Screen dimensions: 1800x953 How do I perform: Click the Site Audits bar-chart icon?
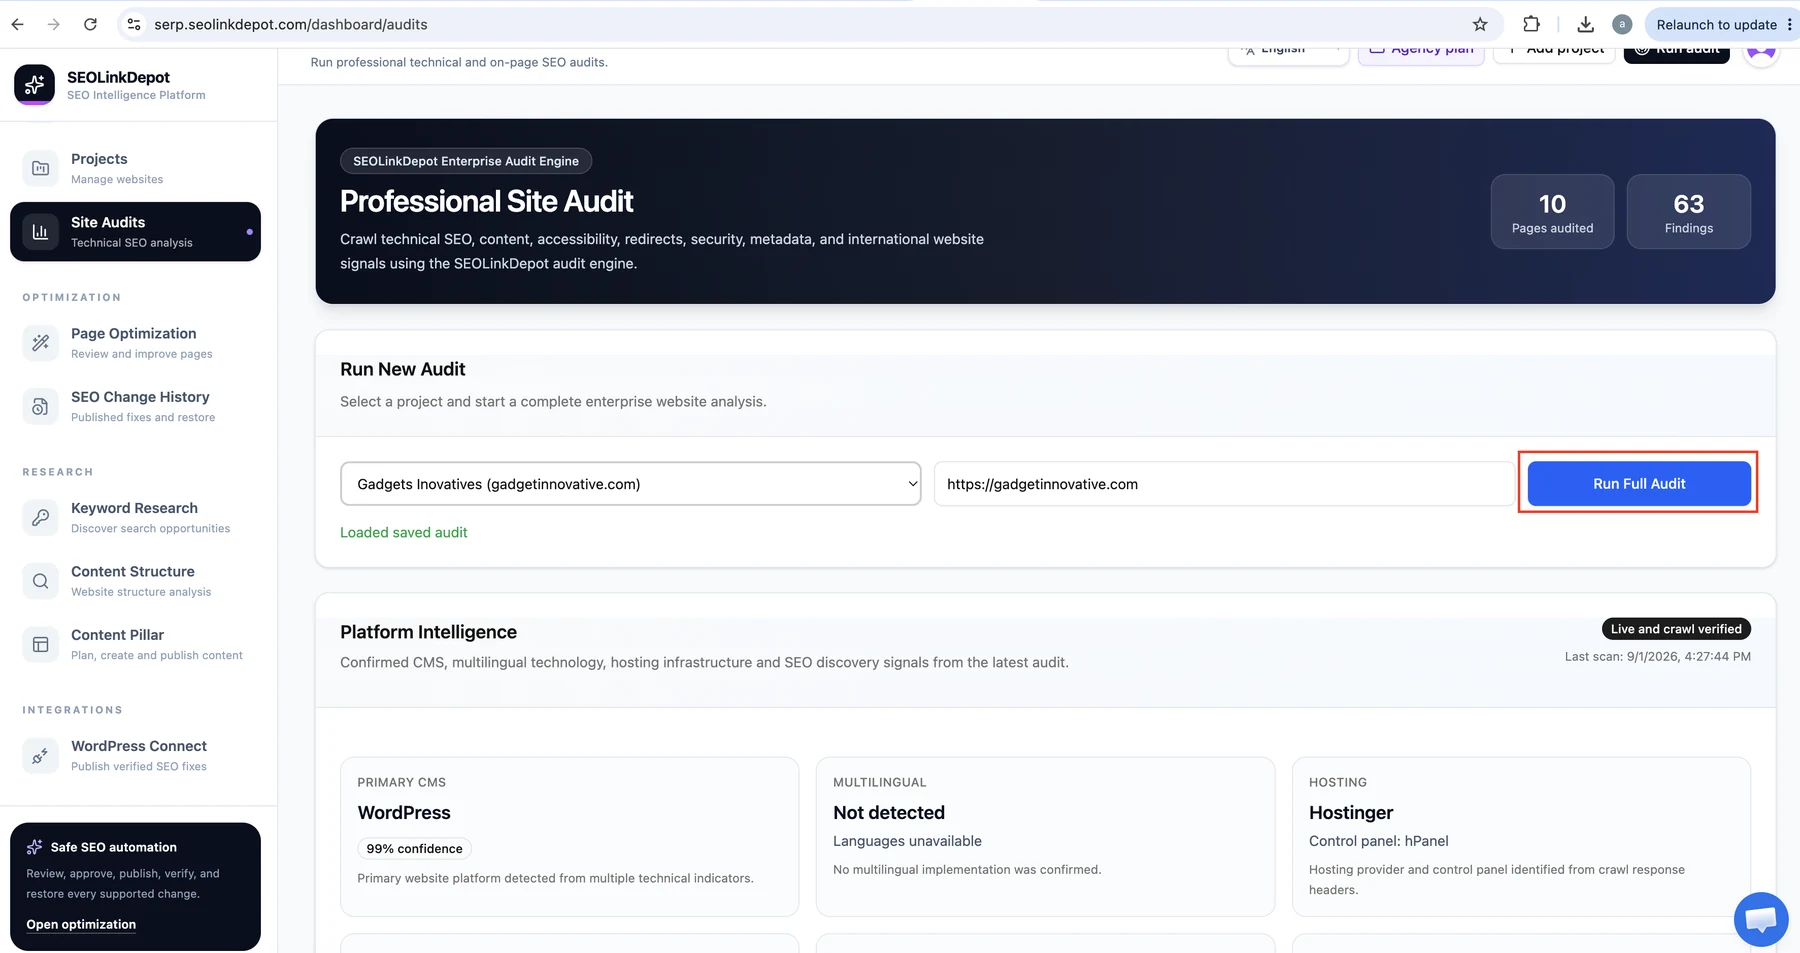(x=40, y=232)
